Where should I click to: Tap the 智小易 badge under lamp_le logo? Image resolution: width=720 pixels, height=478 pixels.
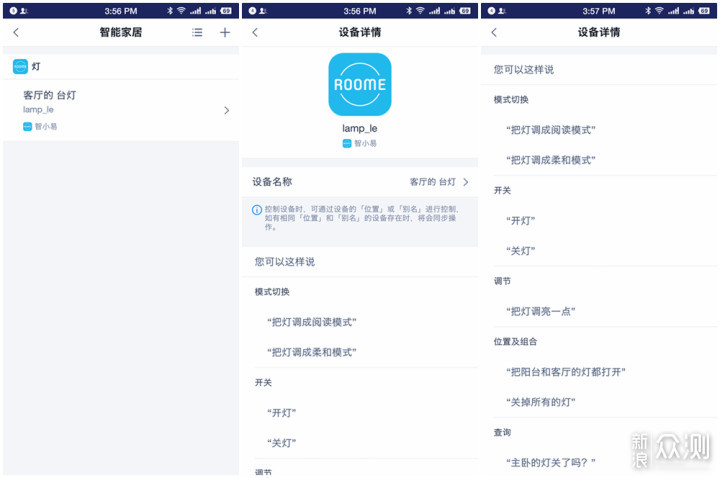click(359, 143)
